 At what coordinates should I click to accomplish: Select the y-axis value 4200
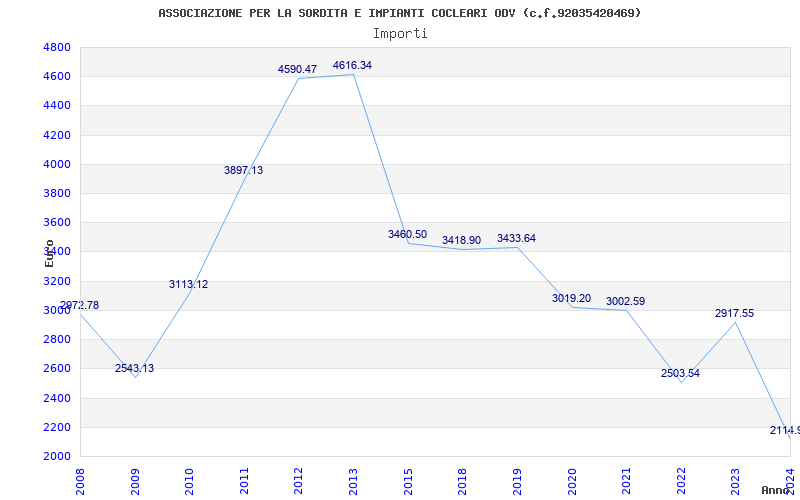coord(57,135)
